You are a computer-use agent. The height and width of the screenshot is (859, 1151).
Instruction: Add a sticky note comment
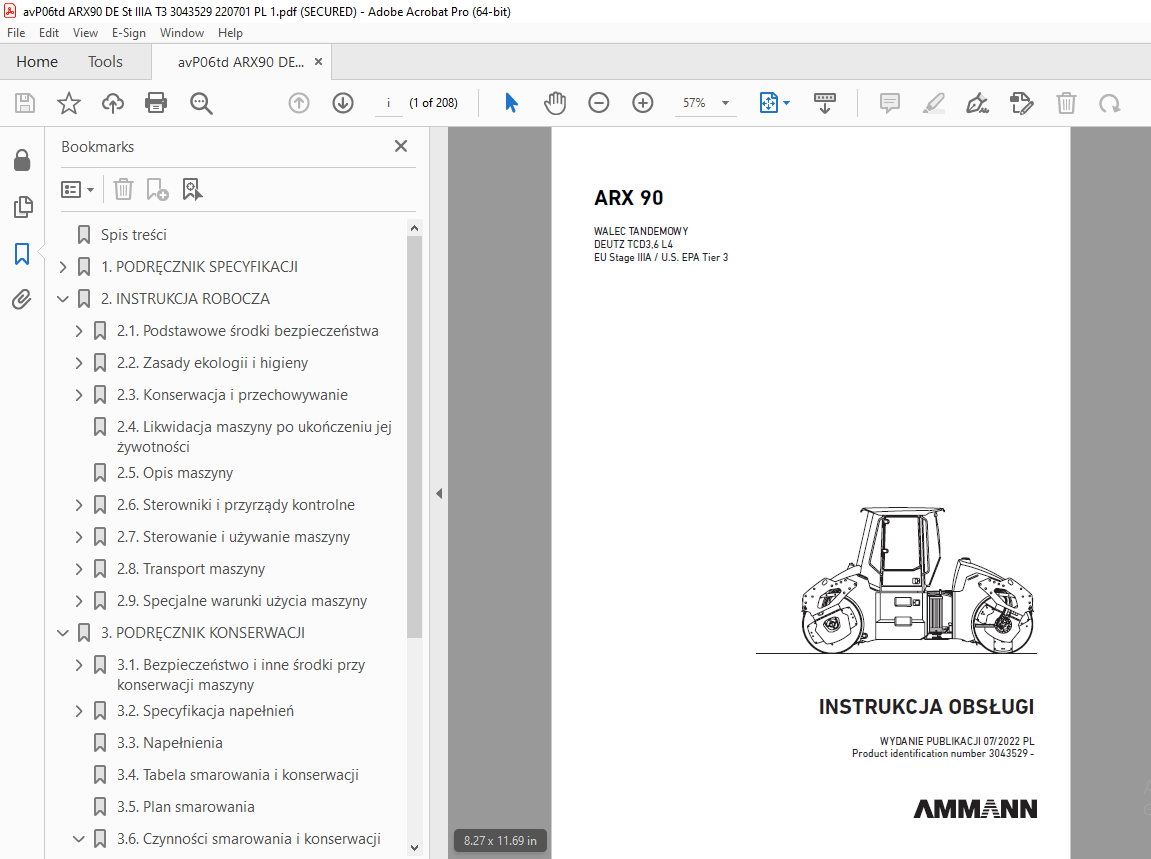click(890, 103)
